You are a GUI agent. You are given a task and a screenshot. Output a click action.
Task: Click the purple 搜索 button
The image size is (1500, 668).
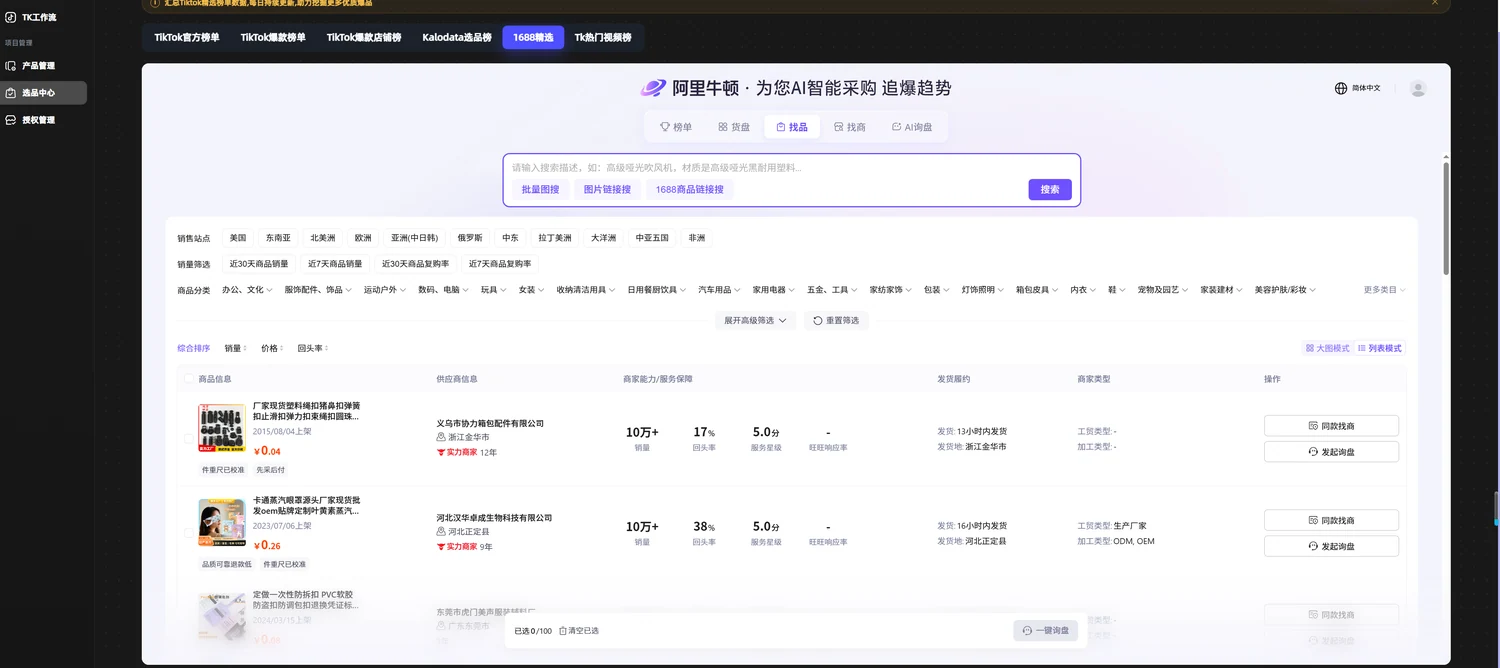[x=1050, y=189]
